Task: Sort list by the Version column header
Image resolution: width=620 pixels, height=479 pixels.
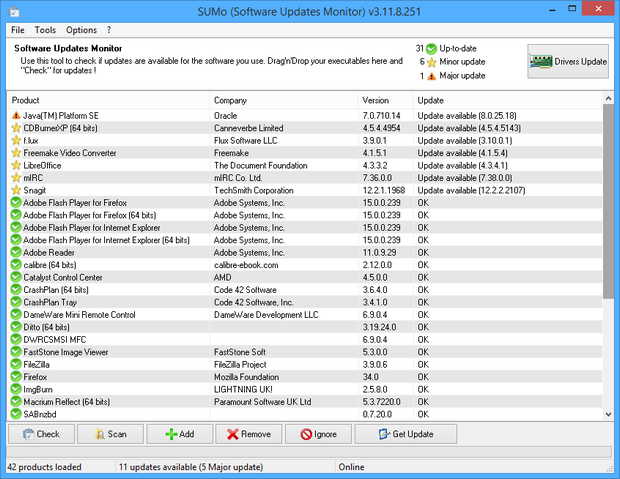Action: pyautogui.click(x=386, y=100)
